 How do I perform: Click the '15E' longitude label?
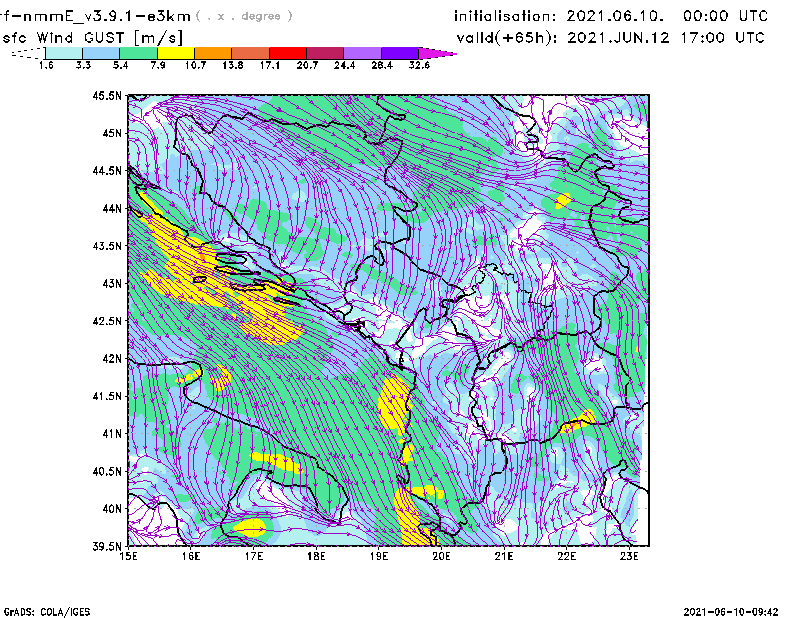128,556
